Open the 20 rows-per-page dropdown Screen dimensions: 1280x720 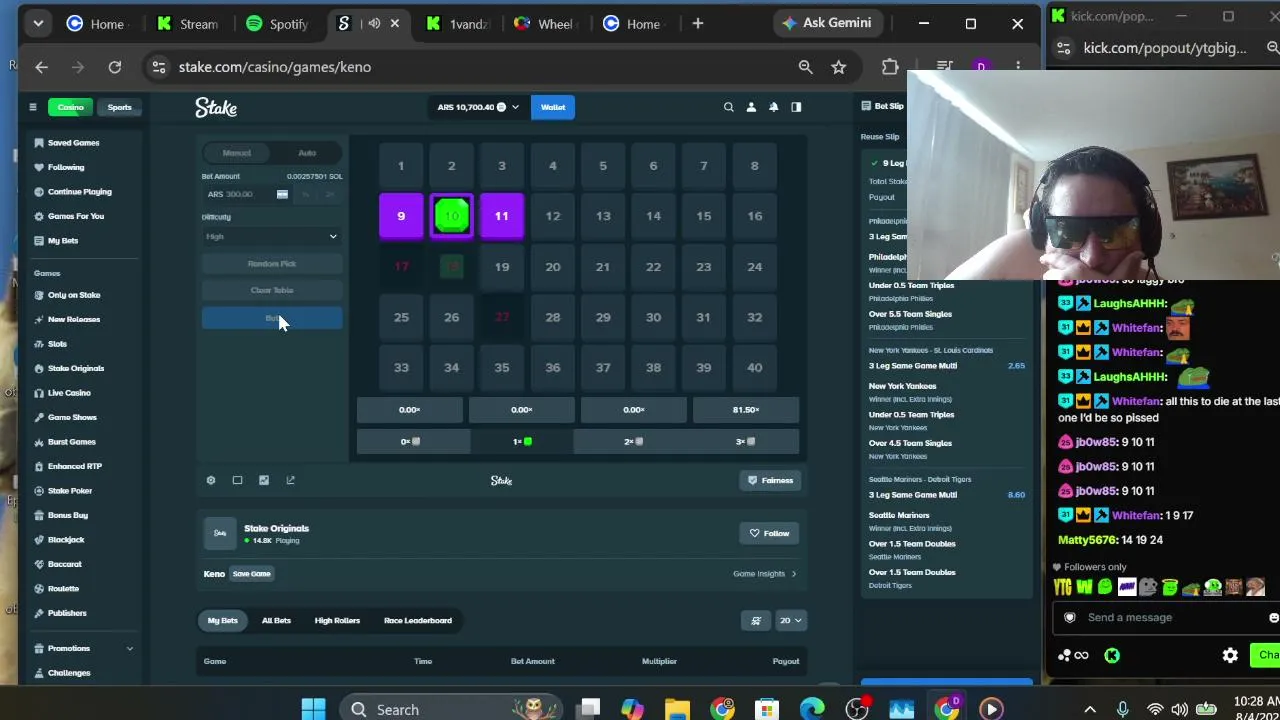coord(790,621)
